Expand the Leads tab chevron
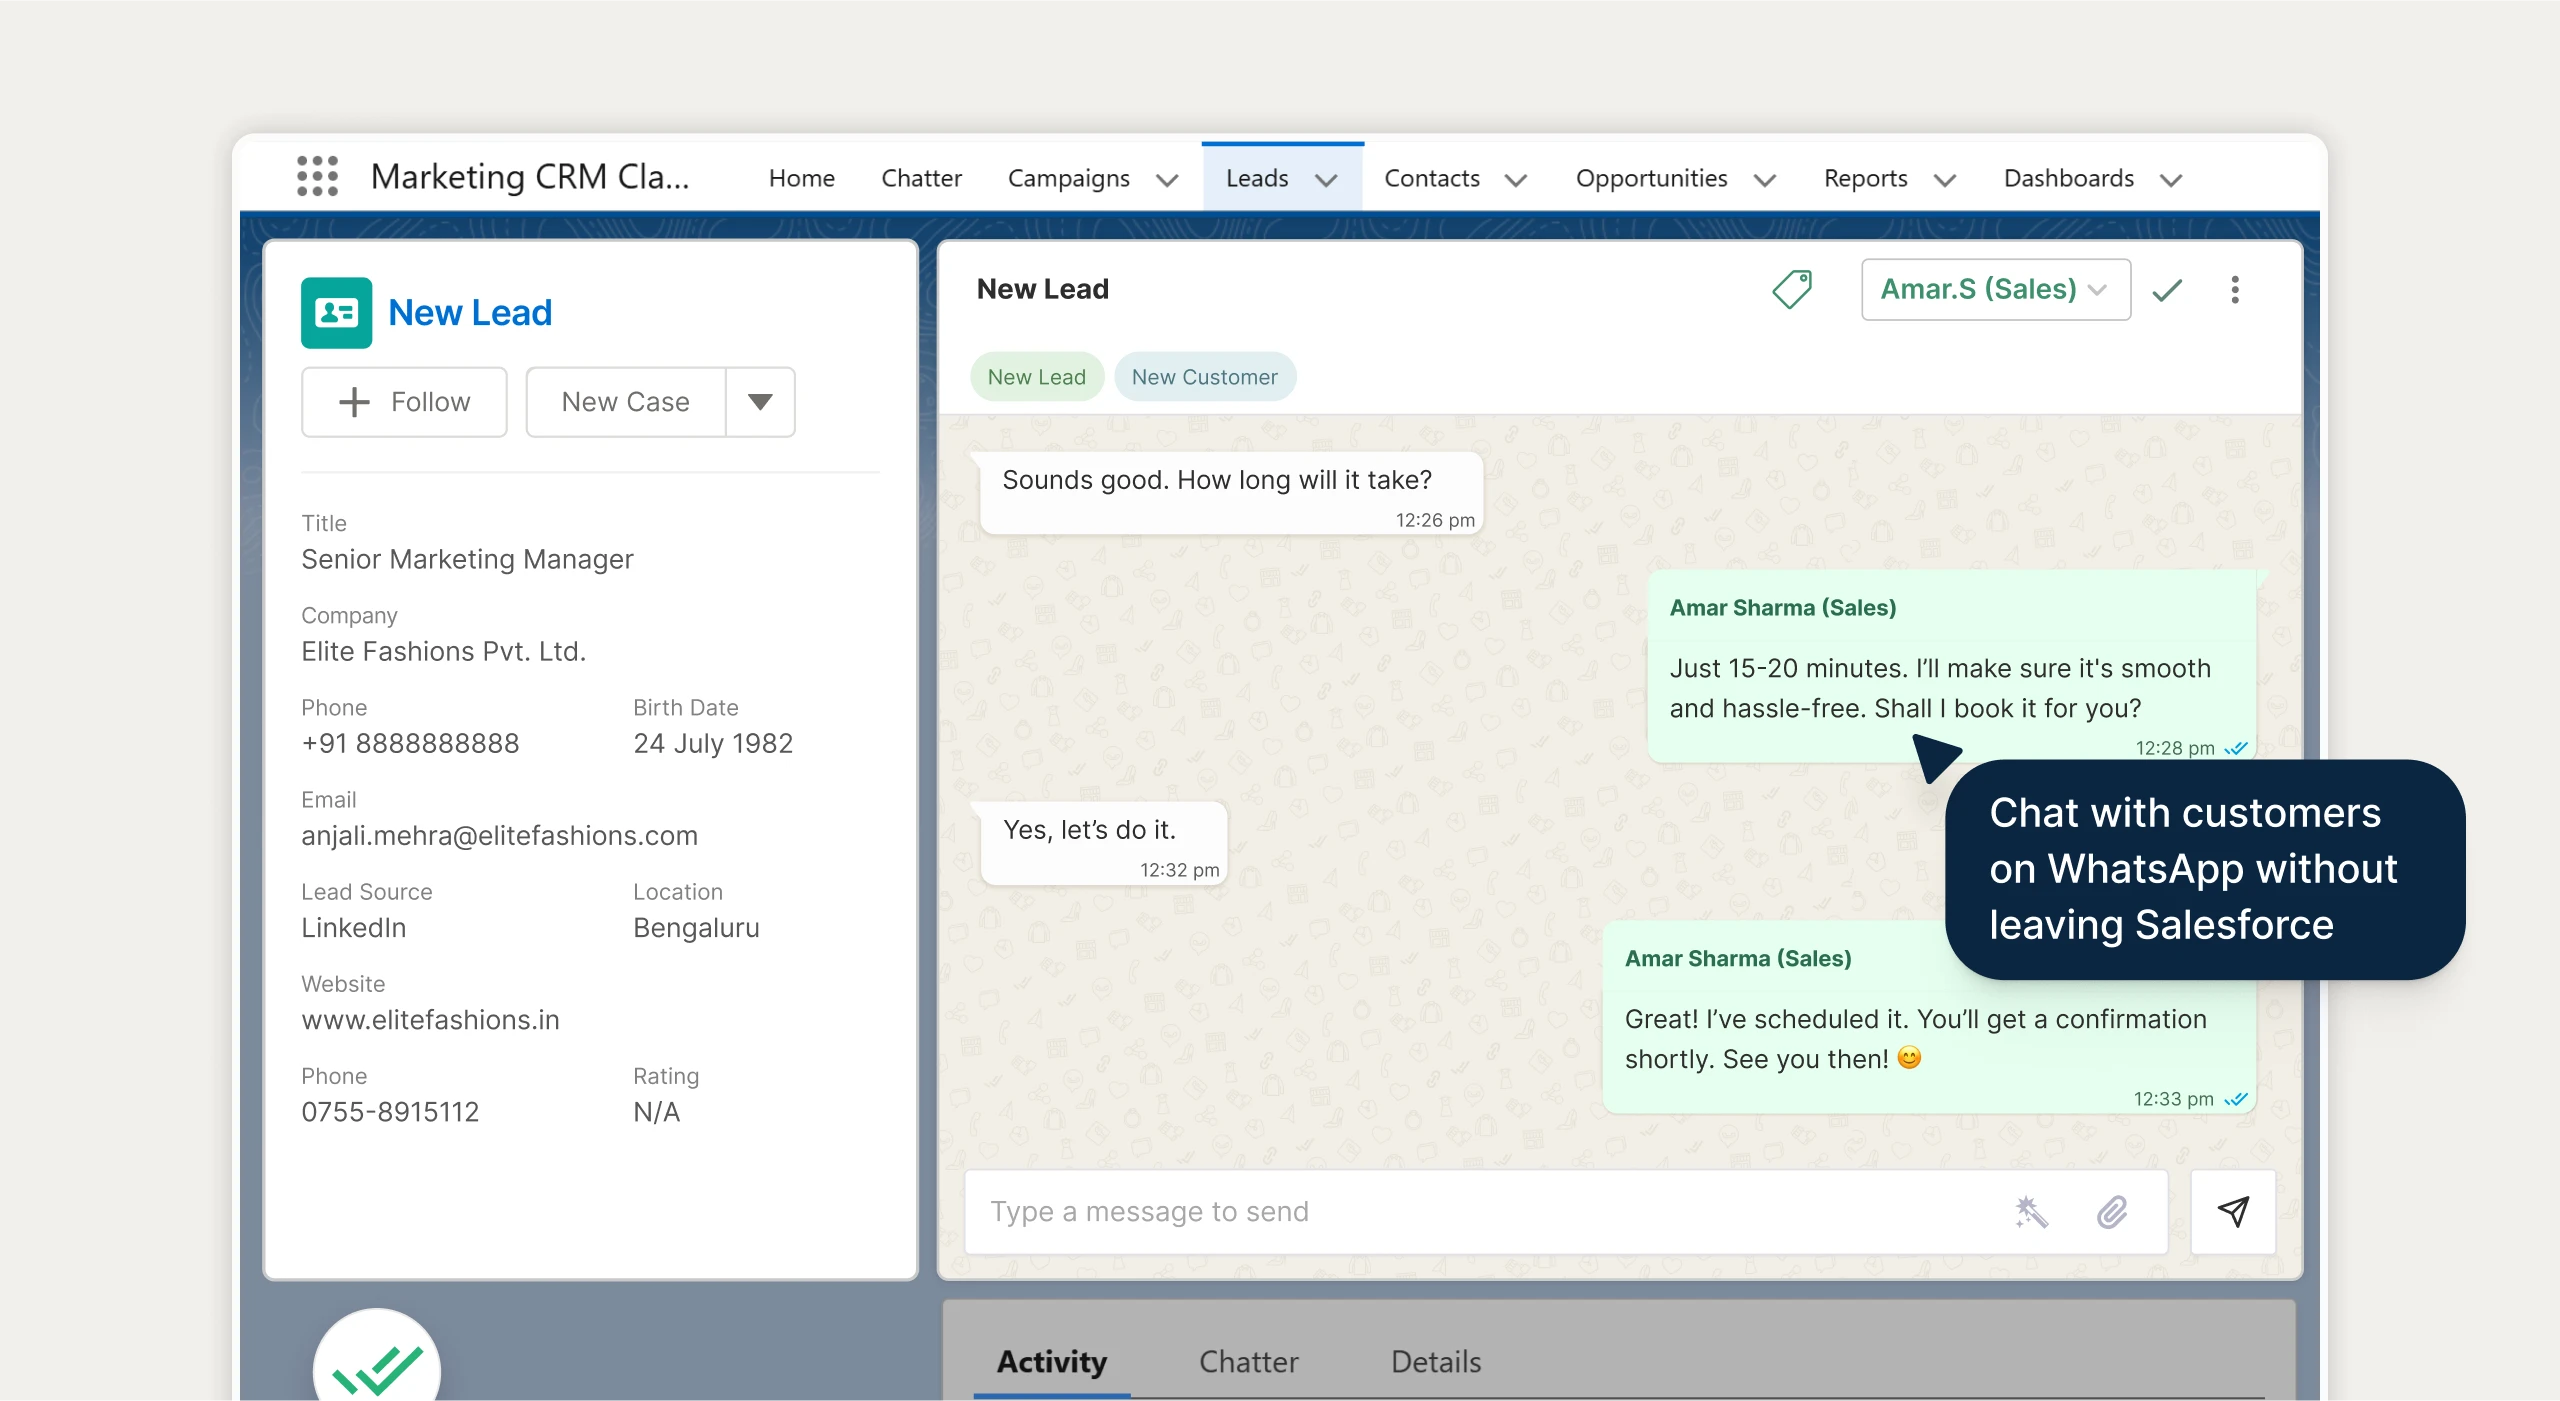 (x=1326, y=180)
